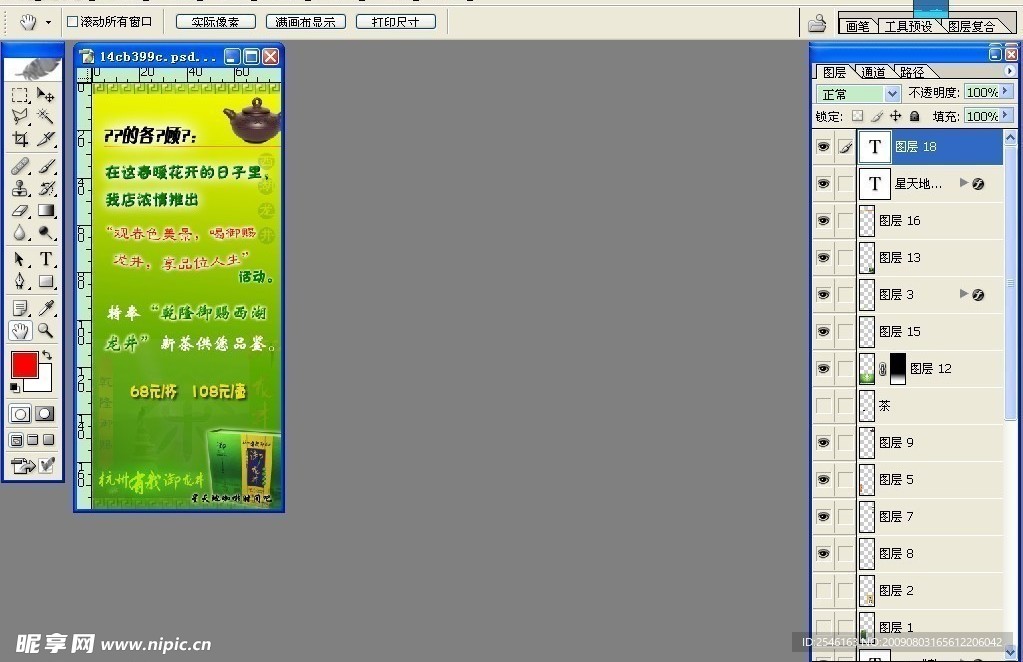This screenshot has height=662, width=1023.
Task: Hide layer 图层 12
Action: point(823,369)
